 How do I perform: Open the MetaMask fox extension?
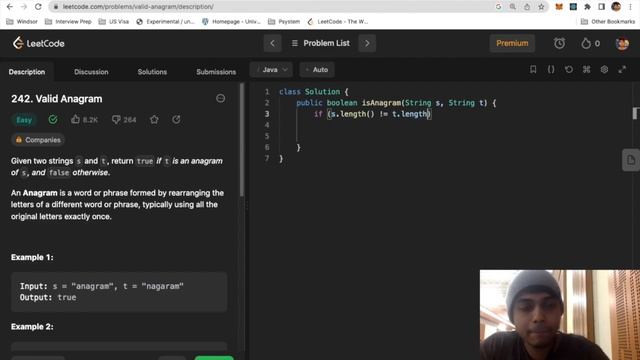click(559, 7)
